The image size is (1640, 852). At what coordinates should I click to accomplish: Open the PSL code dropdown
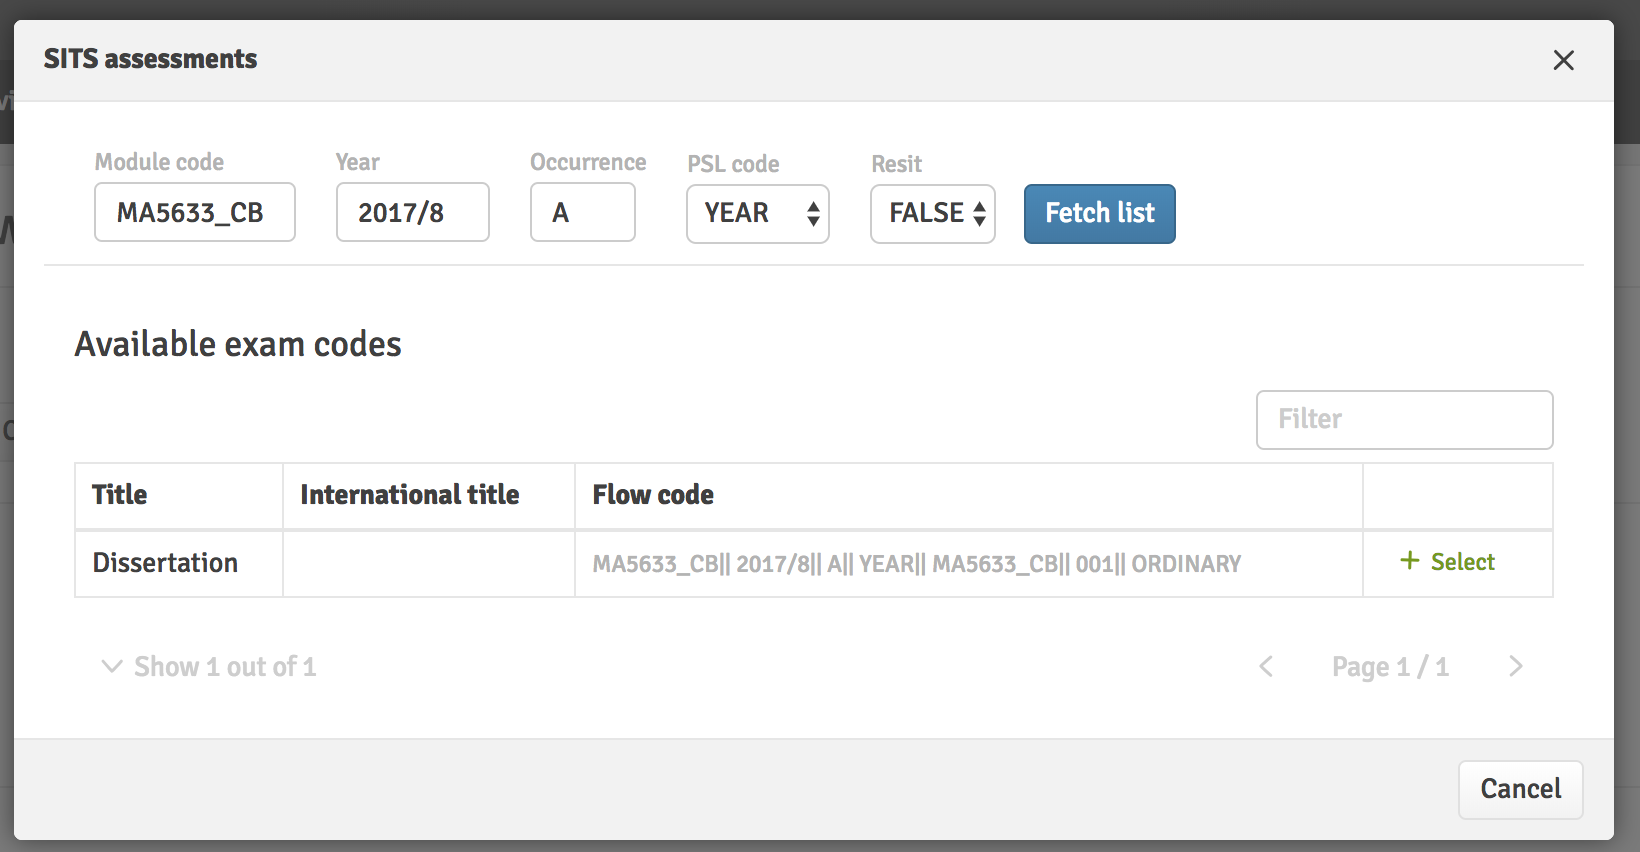757,214
